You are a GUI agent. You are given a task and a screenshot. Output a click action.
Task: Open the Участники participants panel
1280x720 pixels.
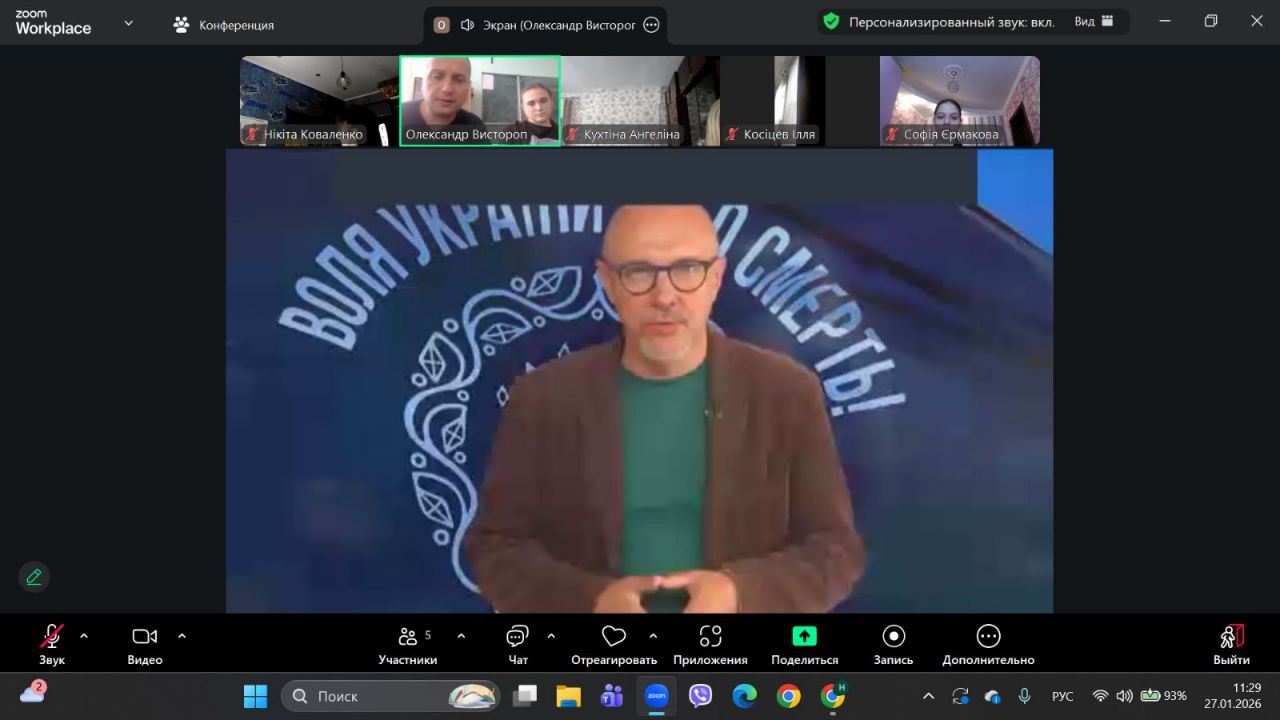(x=408, y=644)
